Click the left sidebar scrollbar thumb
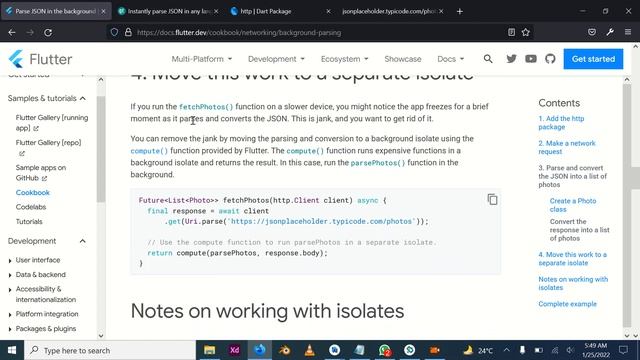This screenshot has width=640, height=360. pyautogui.click(x=101, y=149)
